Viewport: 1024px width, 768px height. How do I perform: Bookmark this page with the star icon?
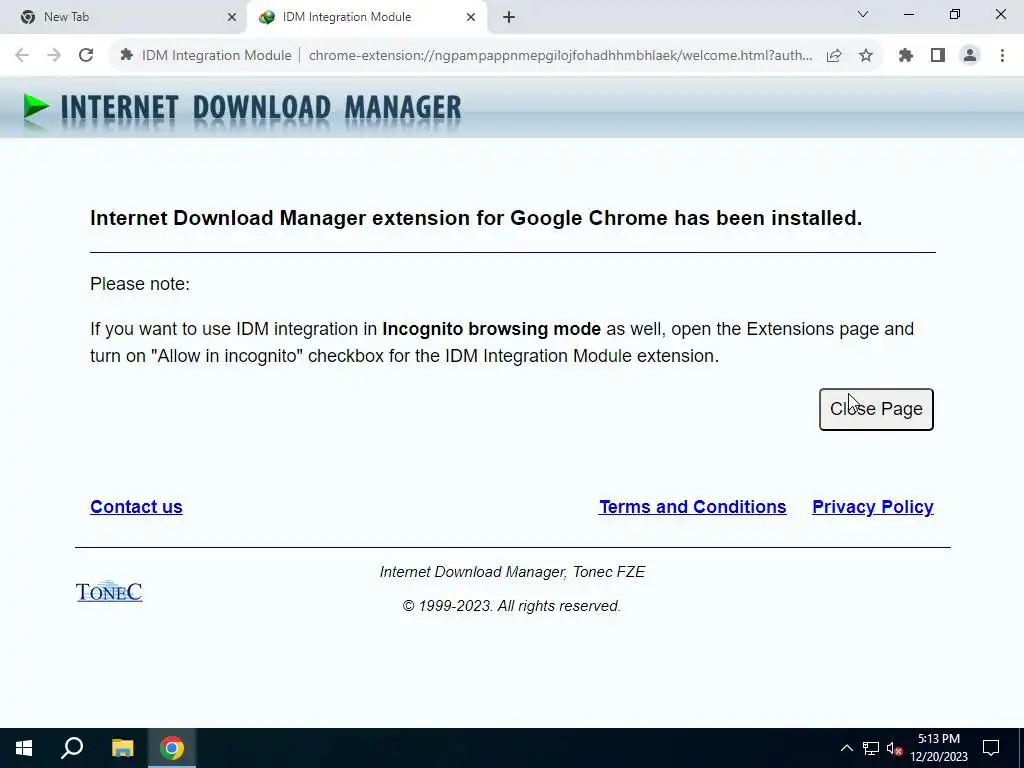[x=866, y=56]
